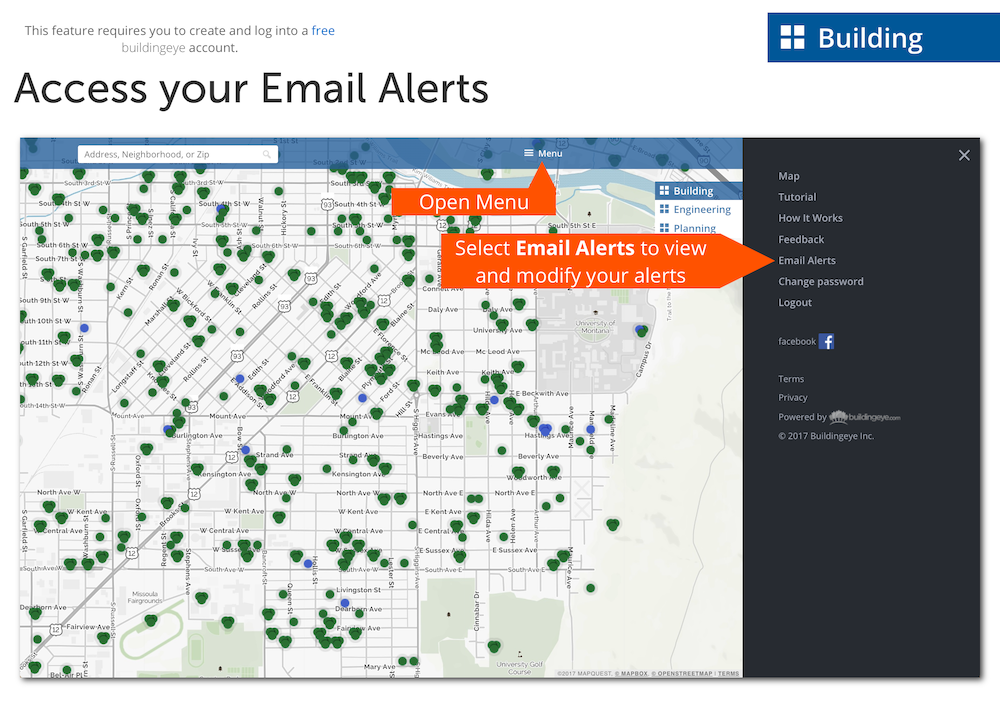Click the "University of Montana" map label
Viewport: 1000px width, 715px height.
pos(596,327)
